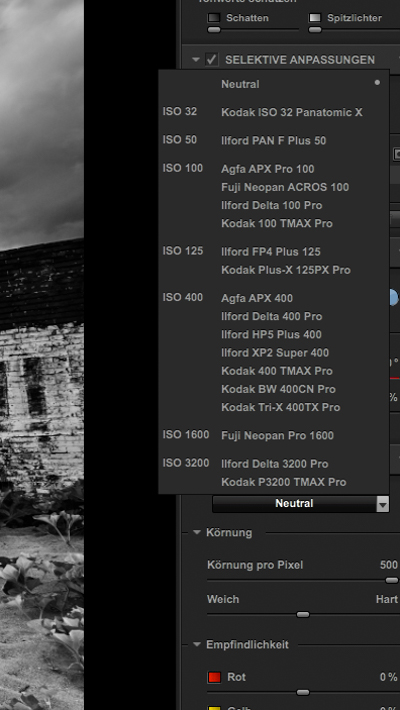Collapse the Körnung section
The width and height of the screenshot is (400, 710).
pos(197,532)
